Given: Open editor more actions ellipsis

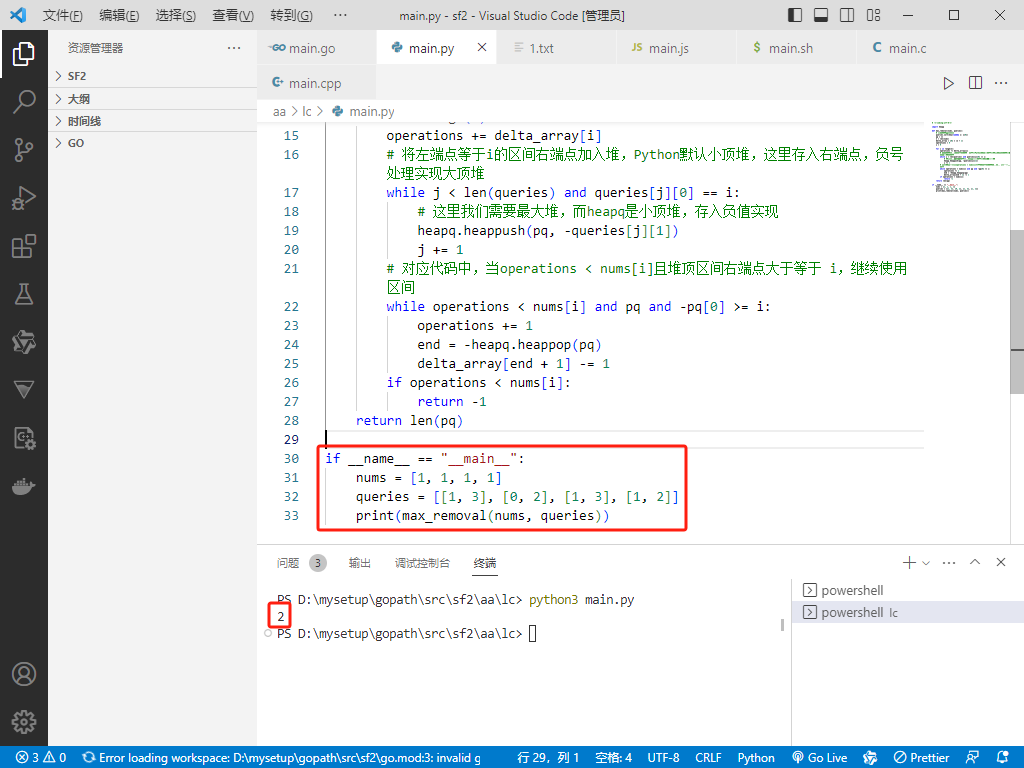Looking at the screenshot, I should tap(1001, 83).
